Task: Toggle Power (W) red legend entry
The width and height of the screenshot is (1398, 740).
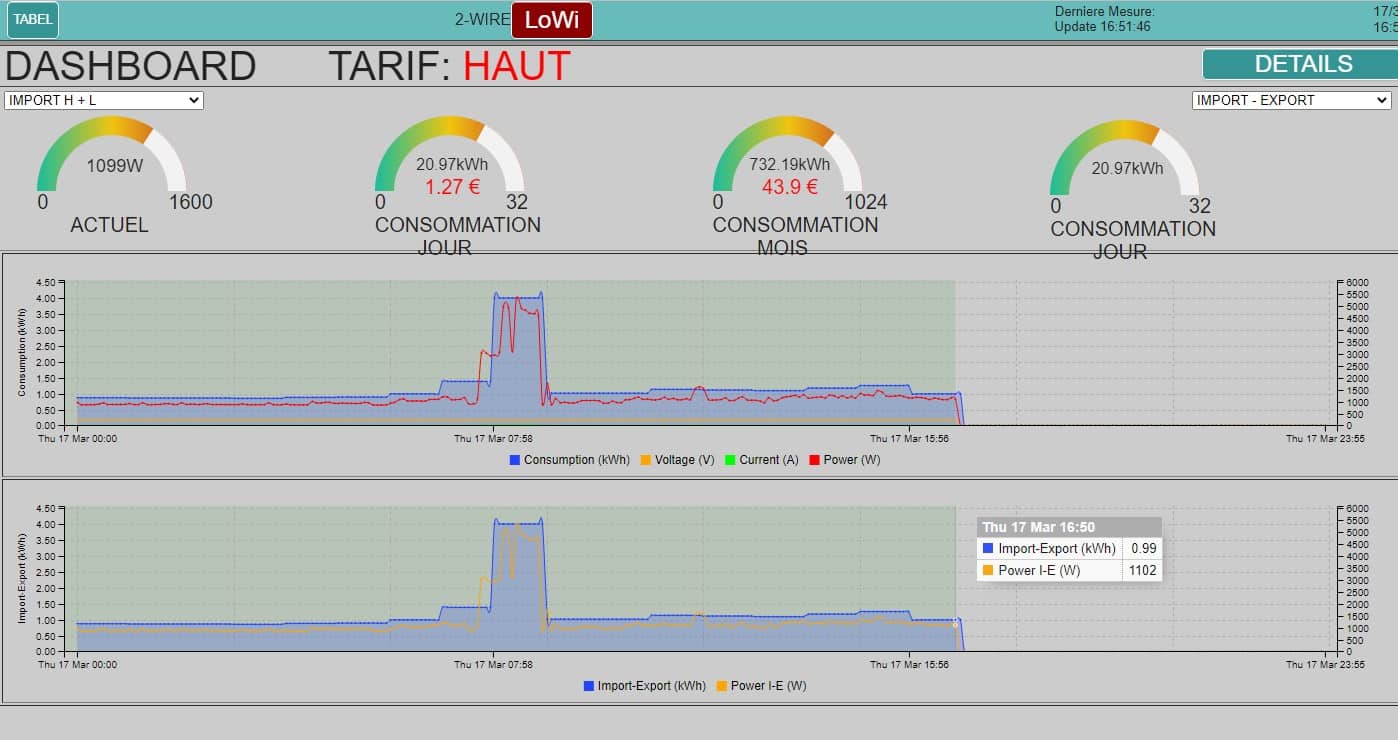Action: [x=844, y=460]
